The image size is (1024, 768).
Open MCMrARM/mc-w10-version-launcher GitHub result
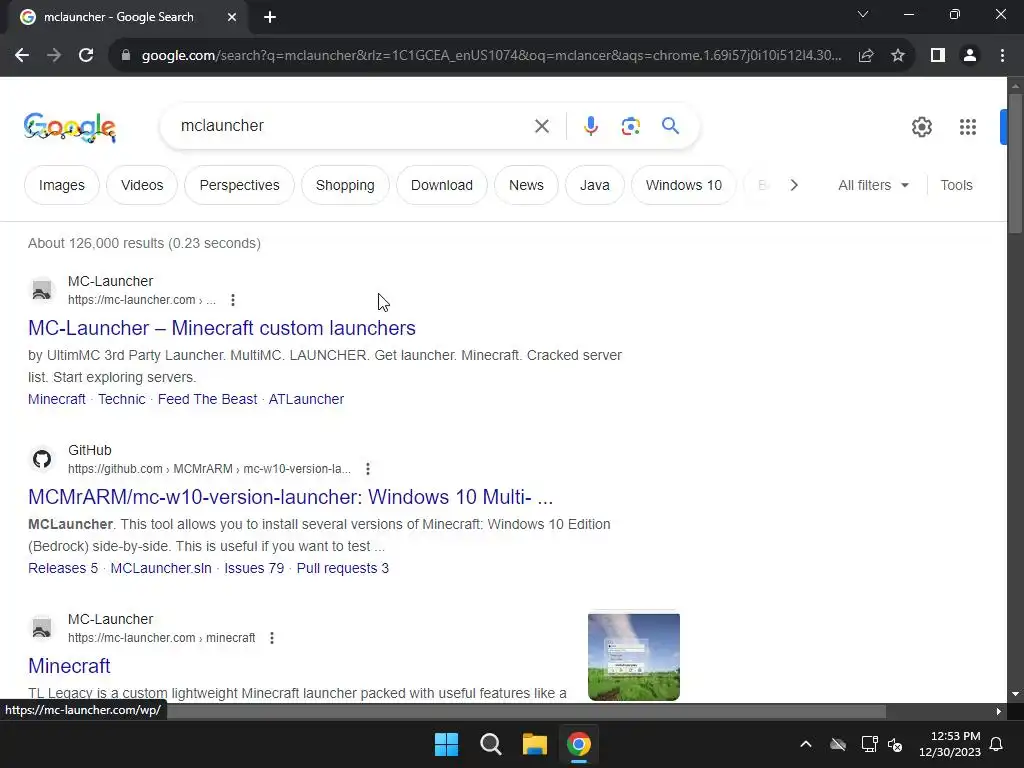[291, 497]
